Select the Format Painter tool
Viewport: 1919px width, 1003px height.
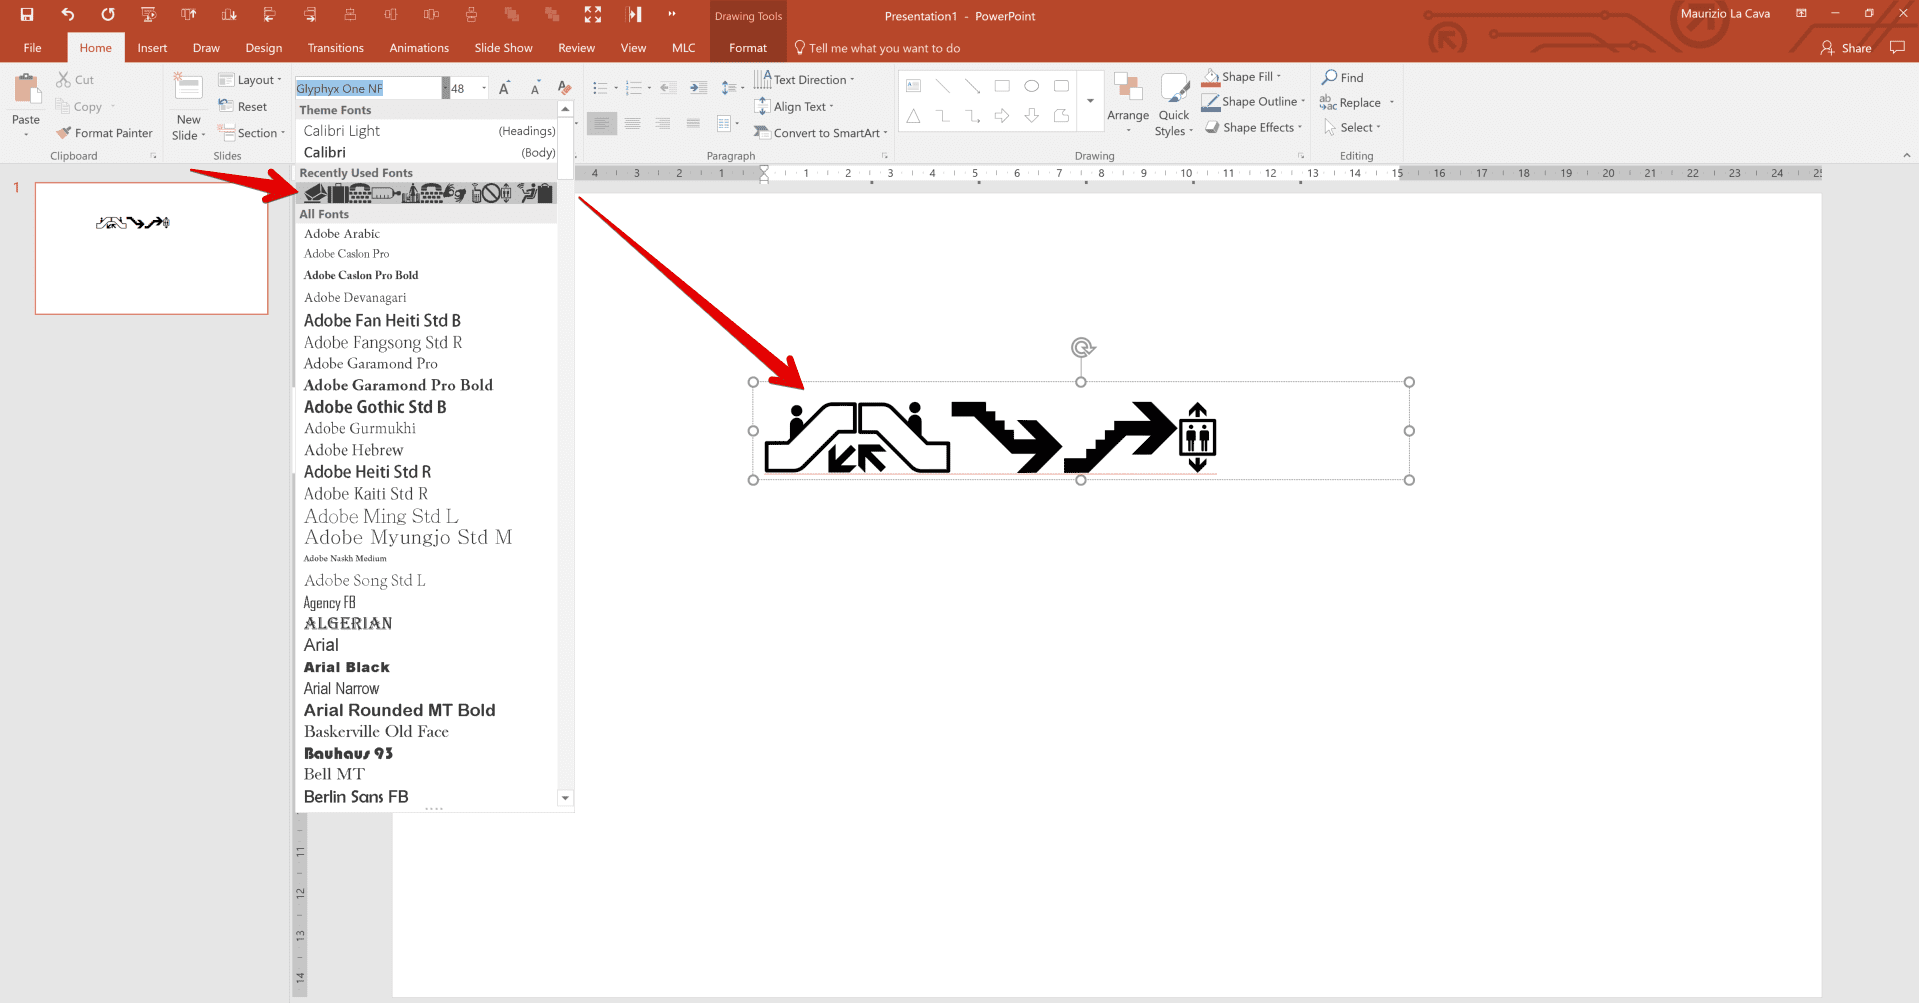tap(104, 132)
